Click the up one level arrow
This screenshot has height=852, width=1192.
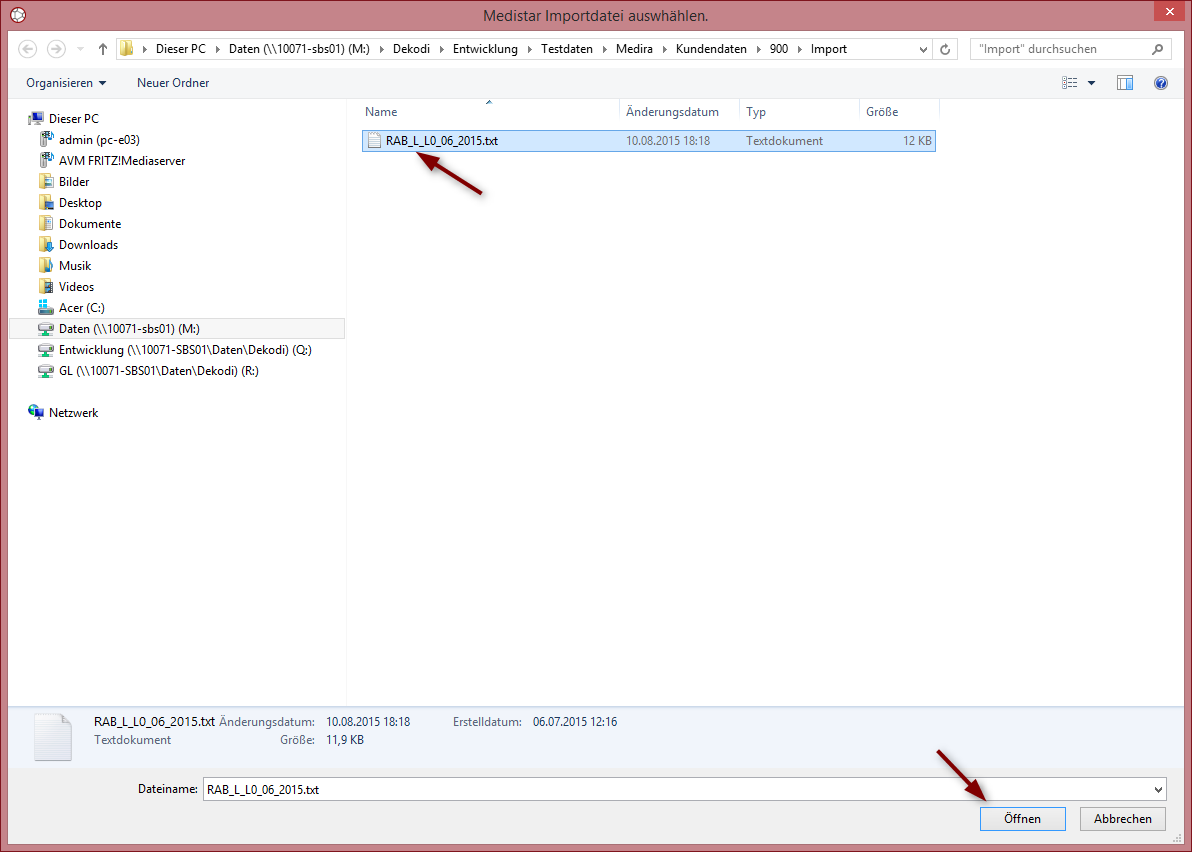103,49
